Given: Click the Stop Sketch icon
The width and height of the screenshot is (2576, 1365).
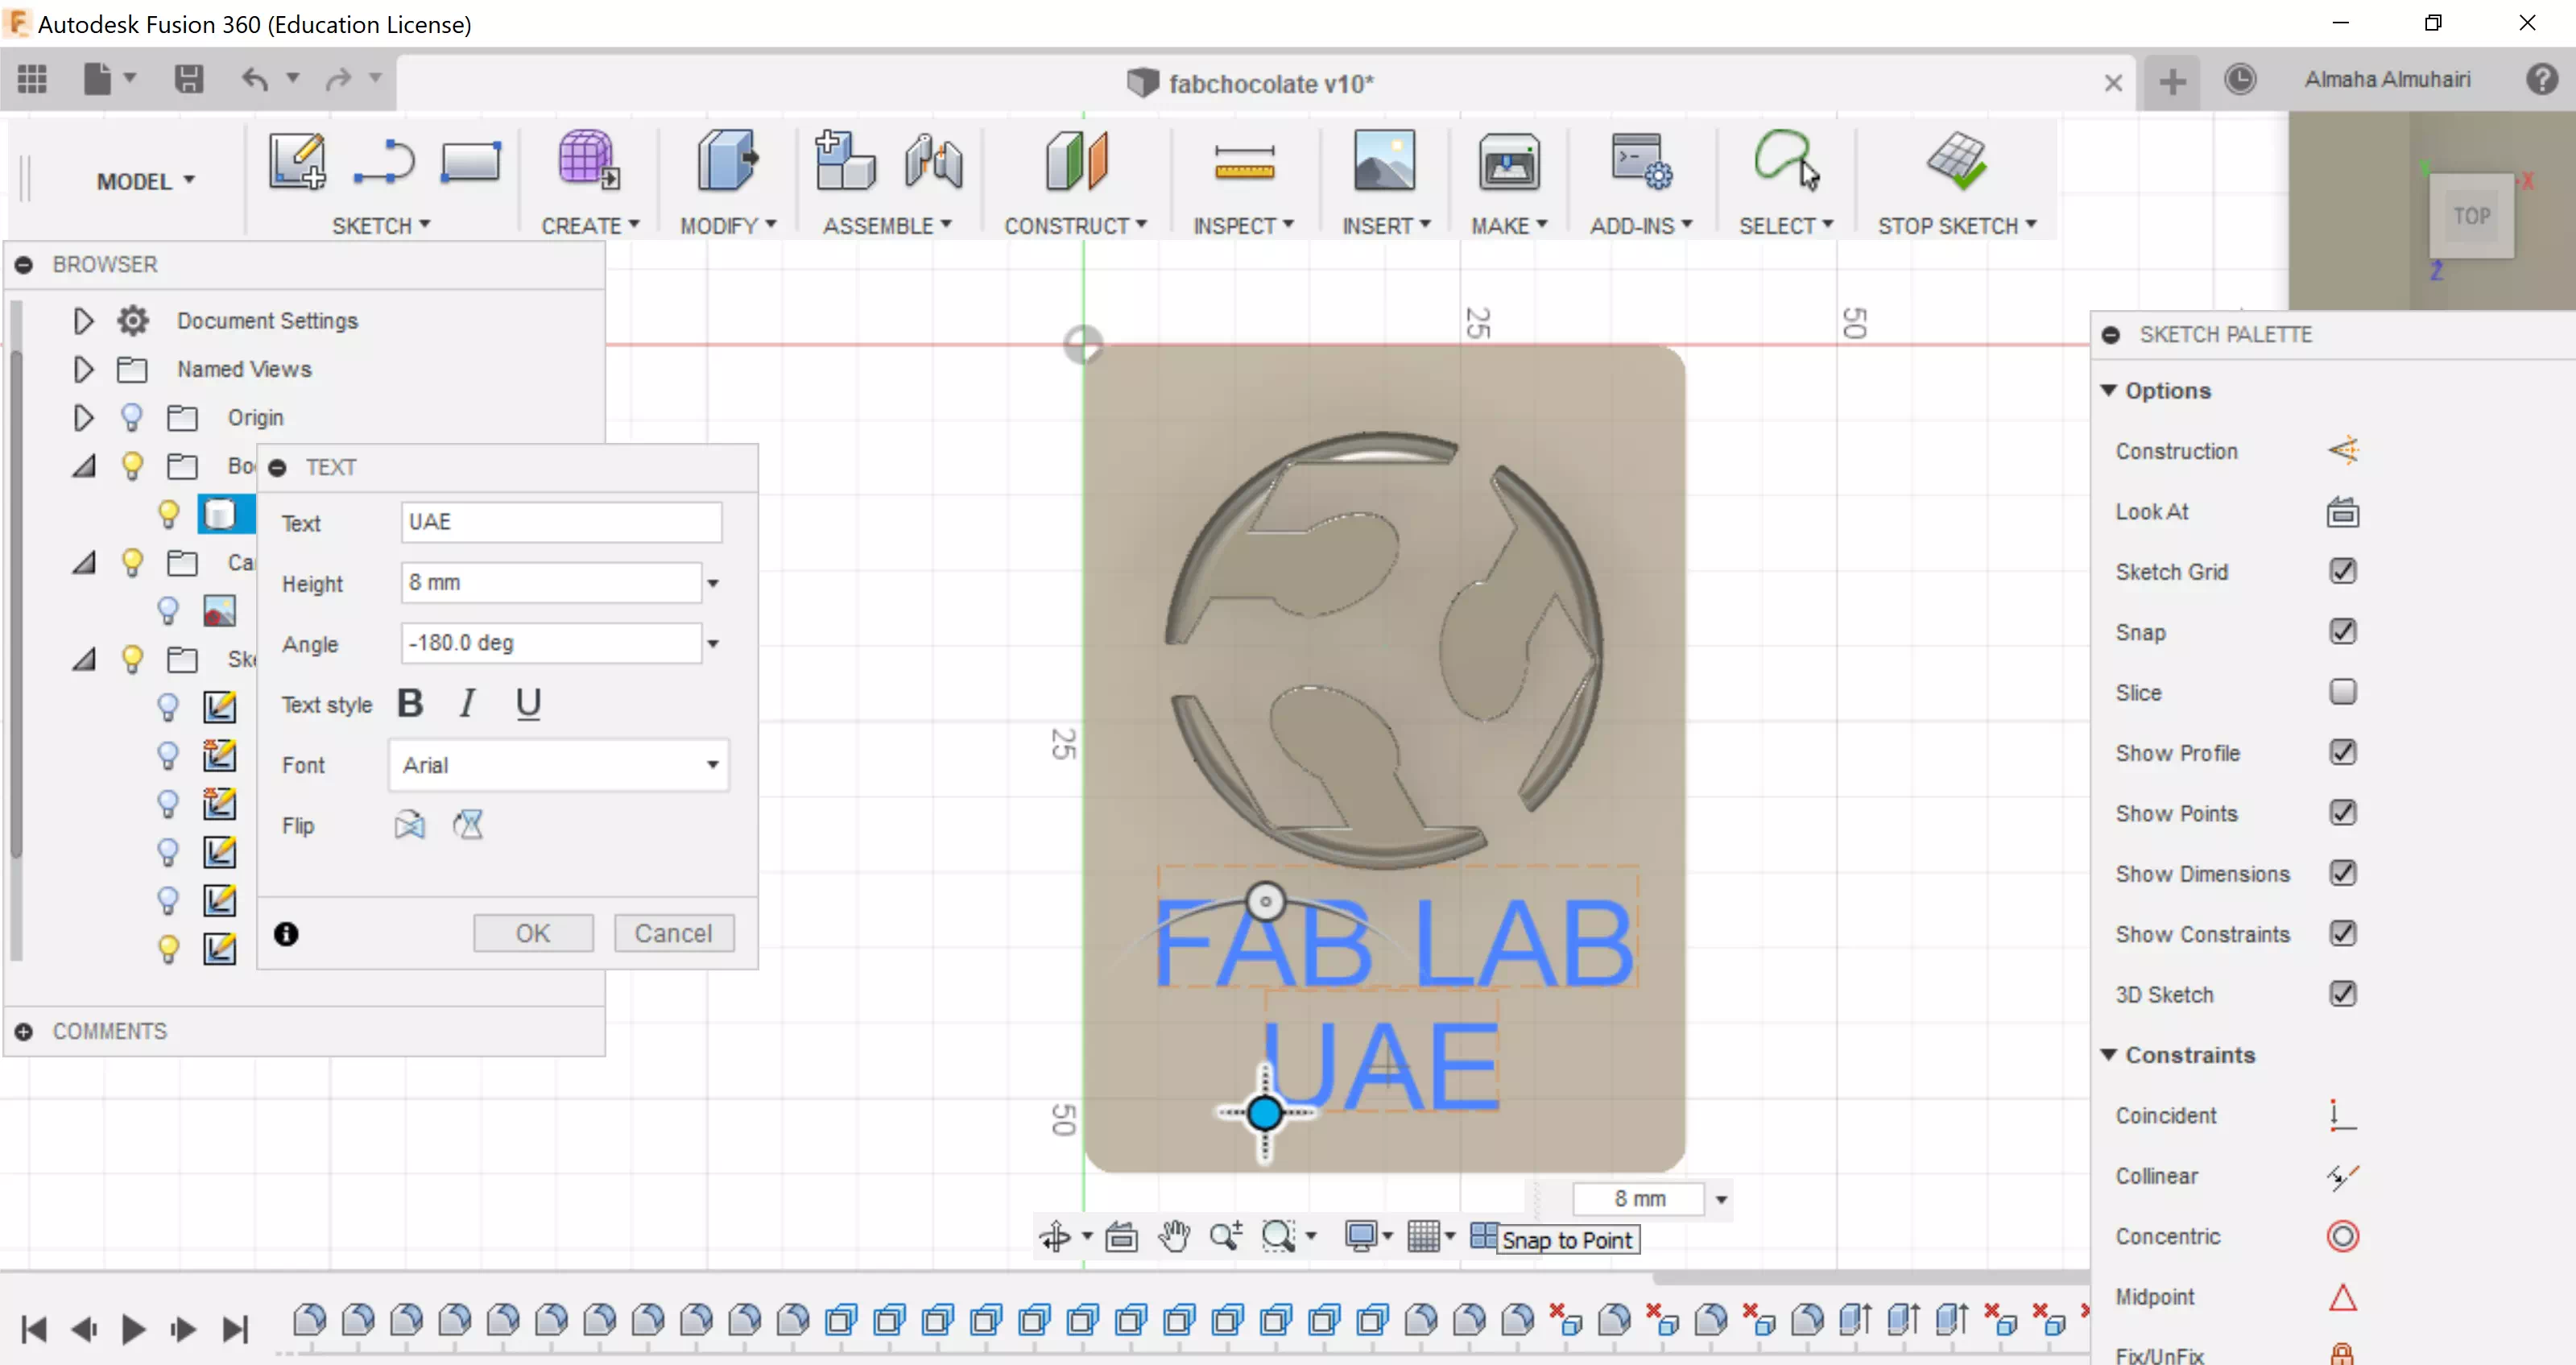Looking at the screenshot, I should tap(1956, 160).
